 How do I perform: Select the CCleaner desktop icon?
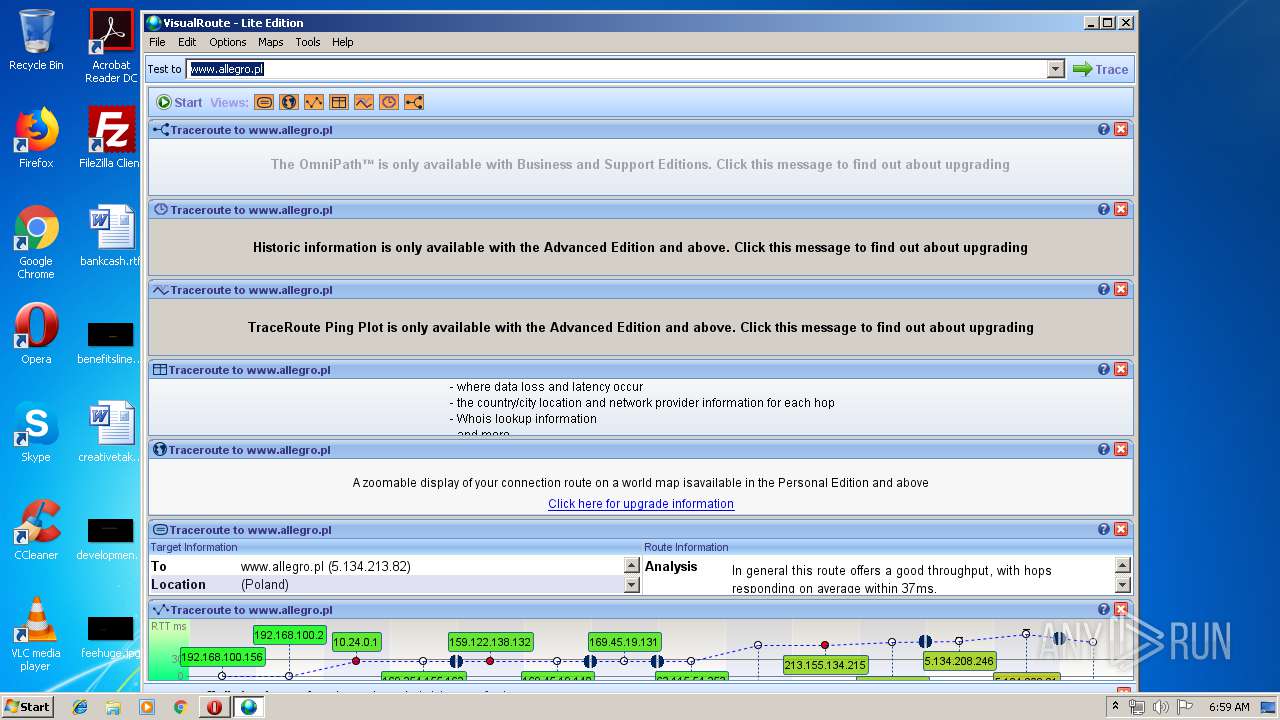(x=36, y=530)
